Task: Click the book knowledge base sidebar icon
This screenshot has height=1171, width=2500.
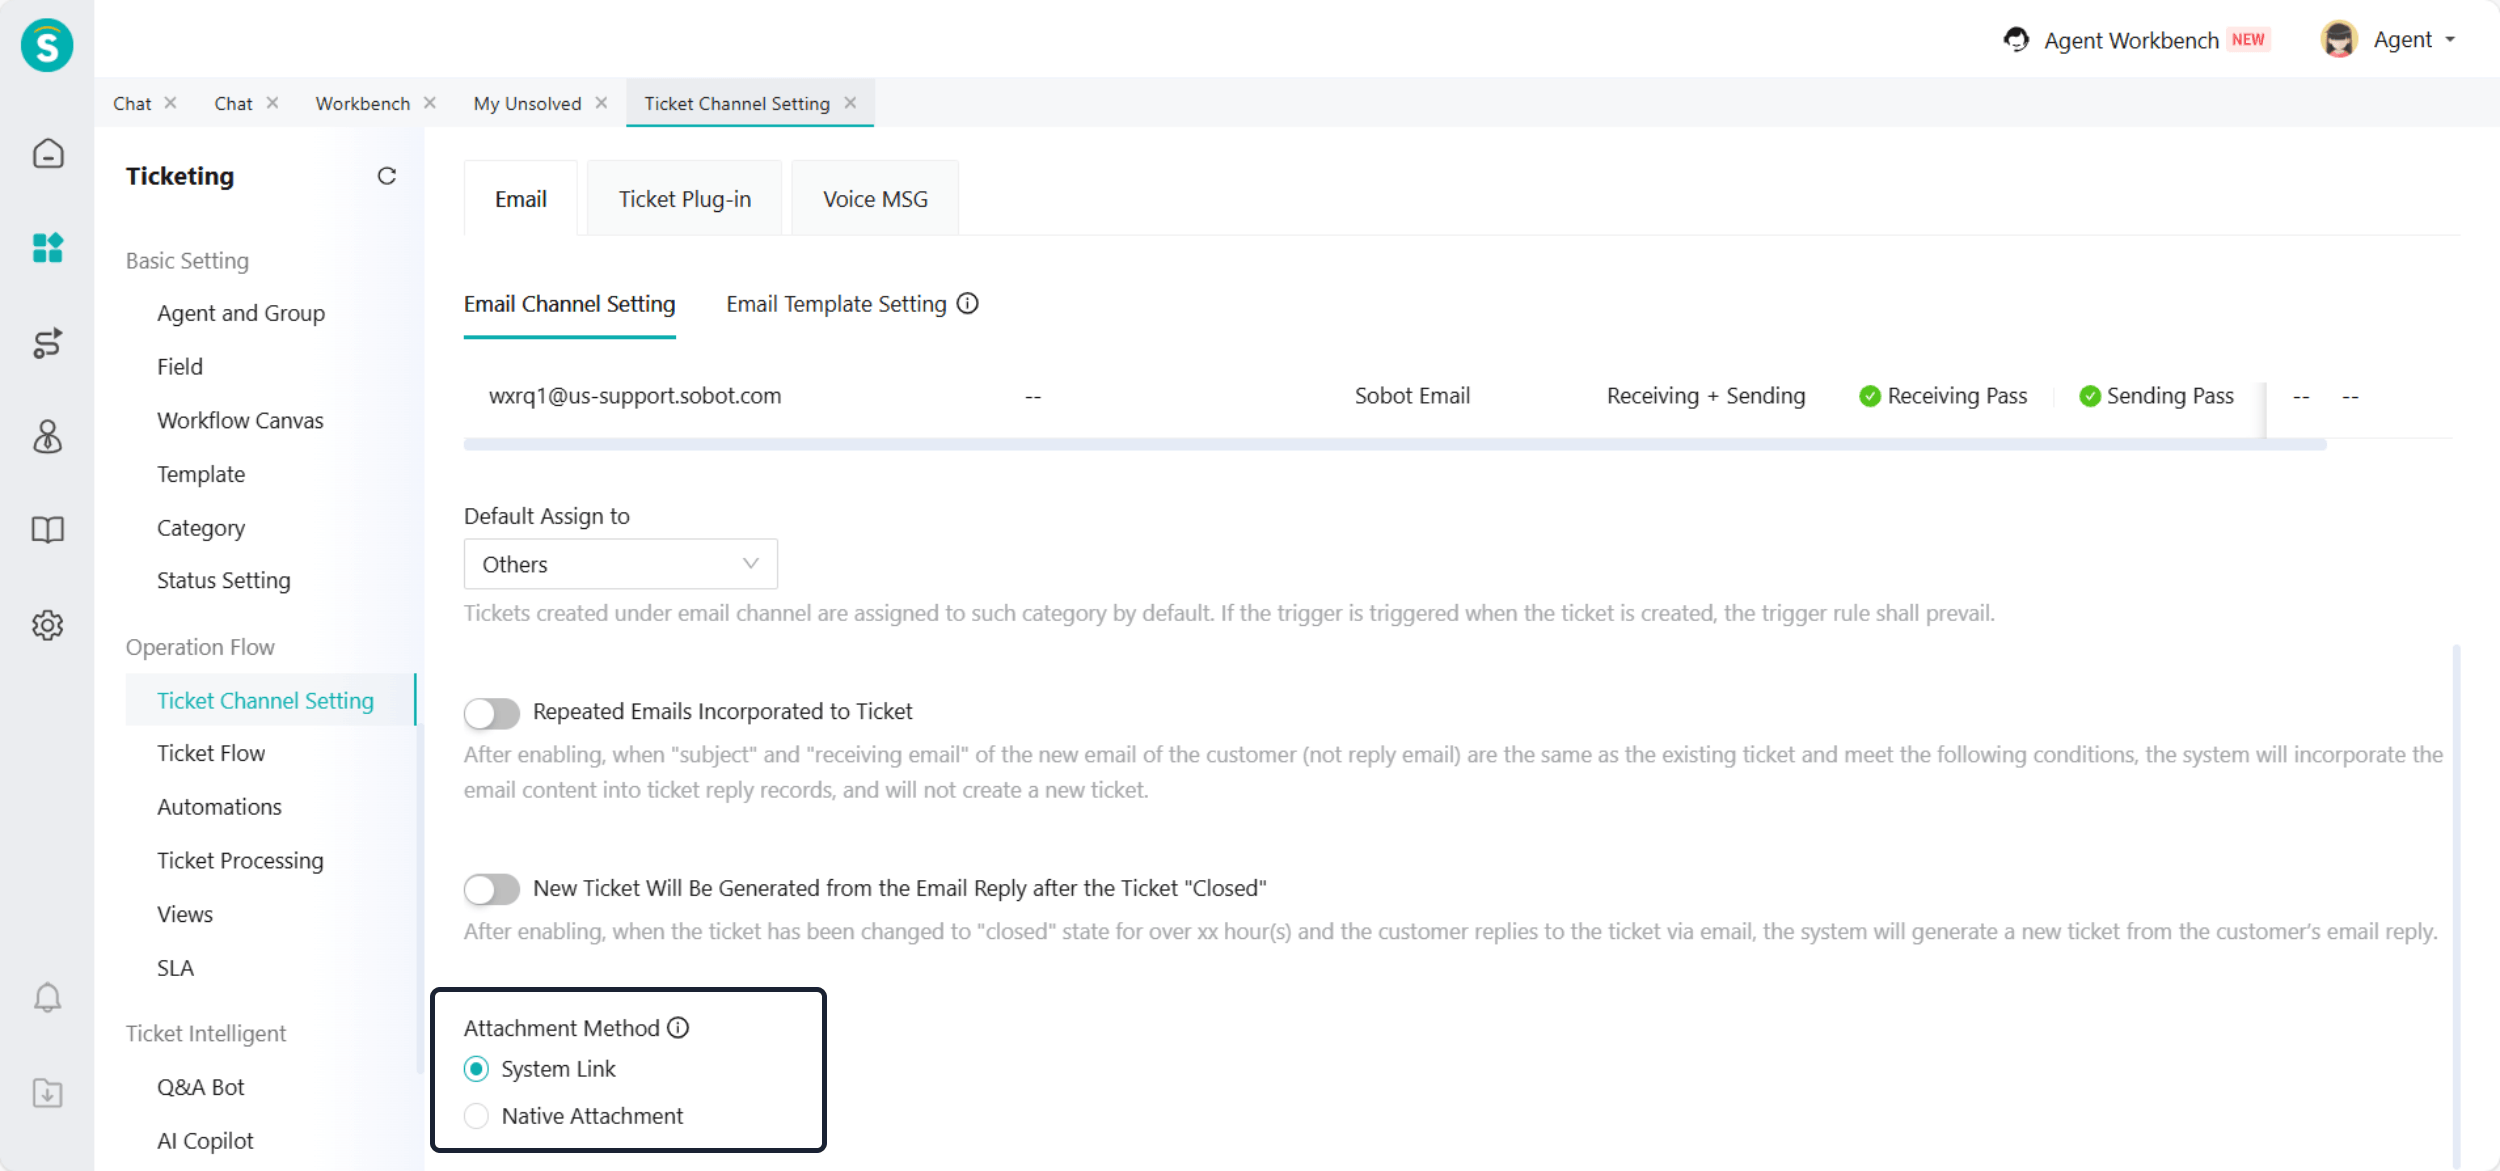Action: (47, 529)
